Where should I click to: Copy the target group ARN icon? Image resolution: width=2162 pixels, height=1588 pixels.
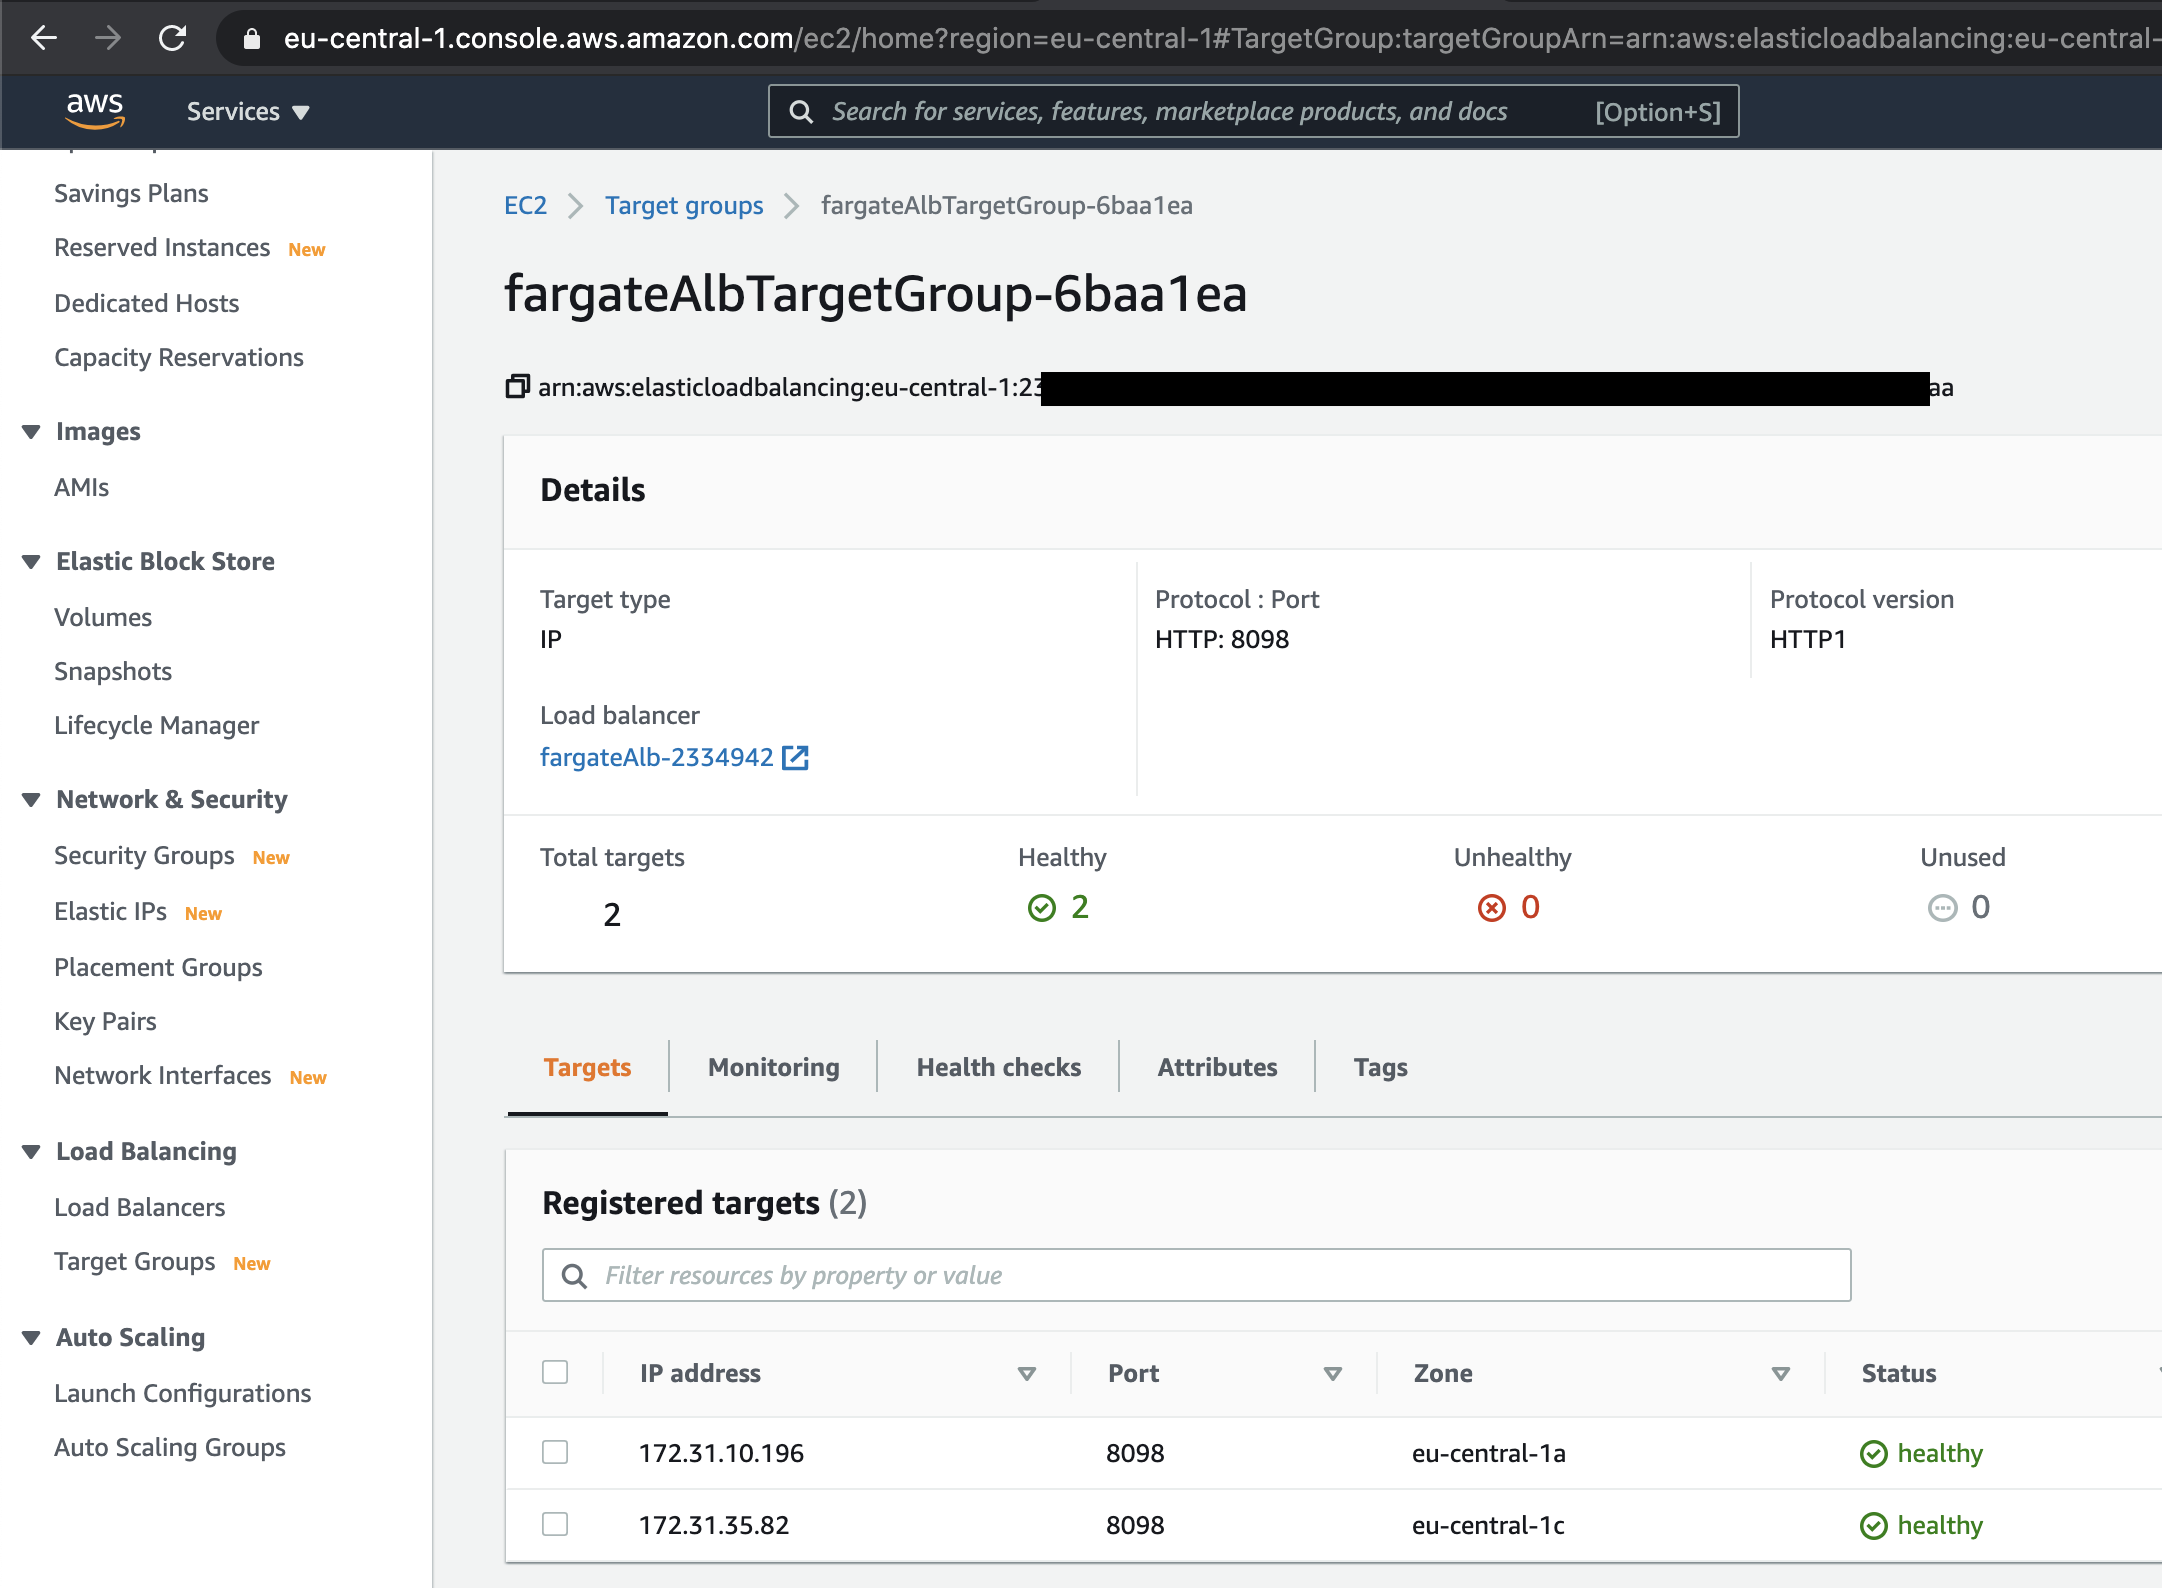[x=517, y=387]
